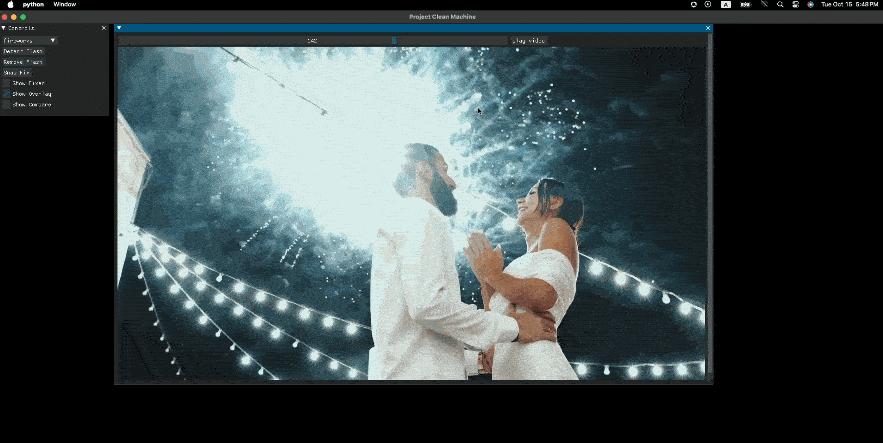The height and width of the screenshot is (443, 883).
Task: Click the Remove Flash button
Action: point(23,62)
